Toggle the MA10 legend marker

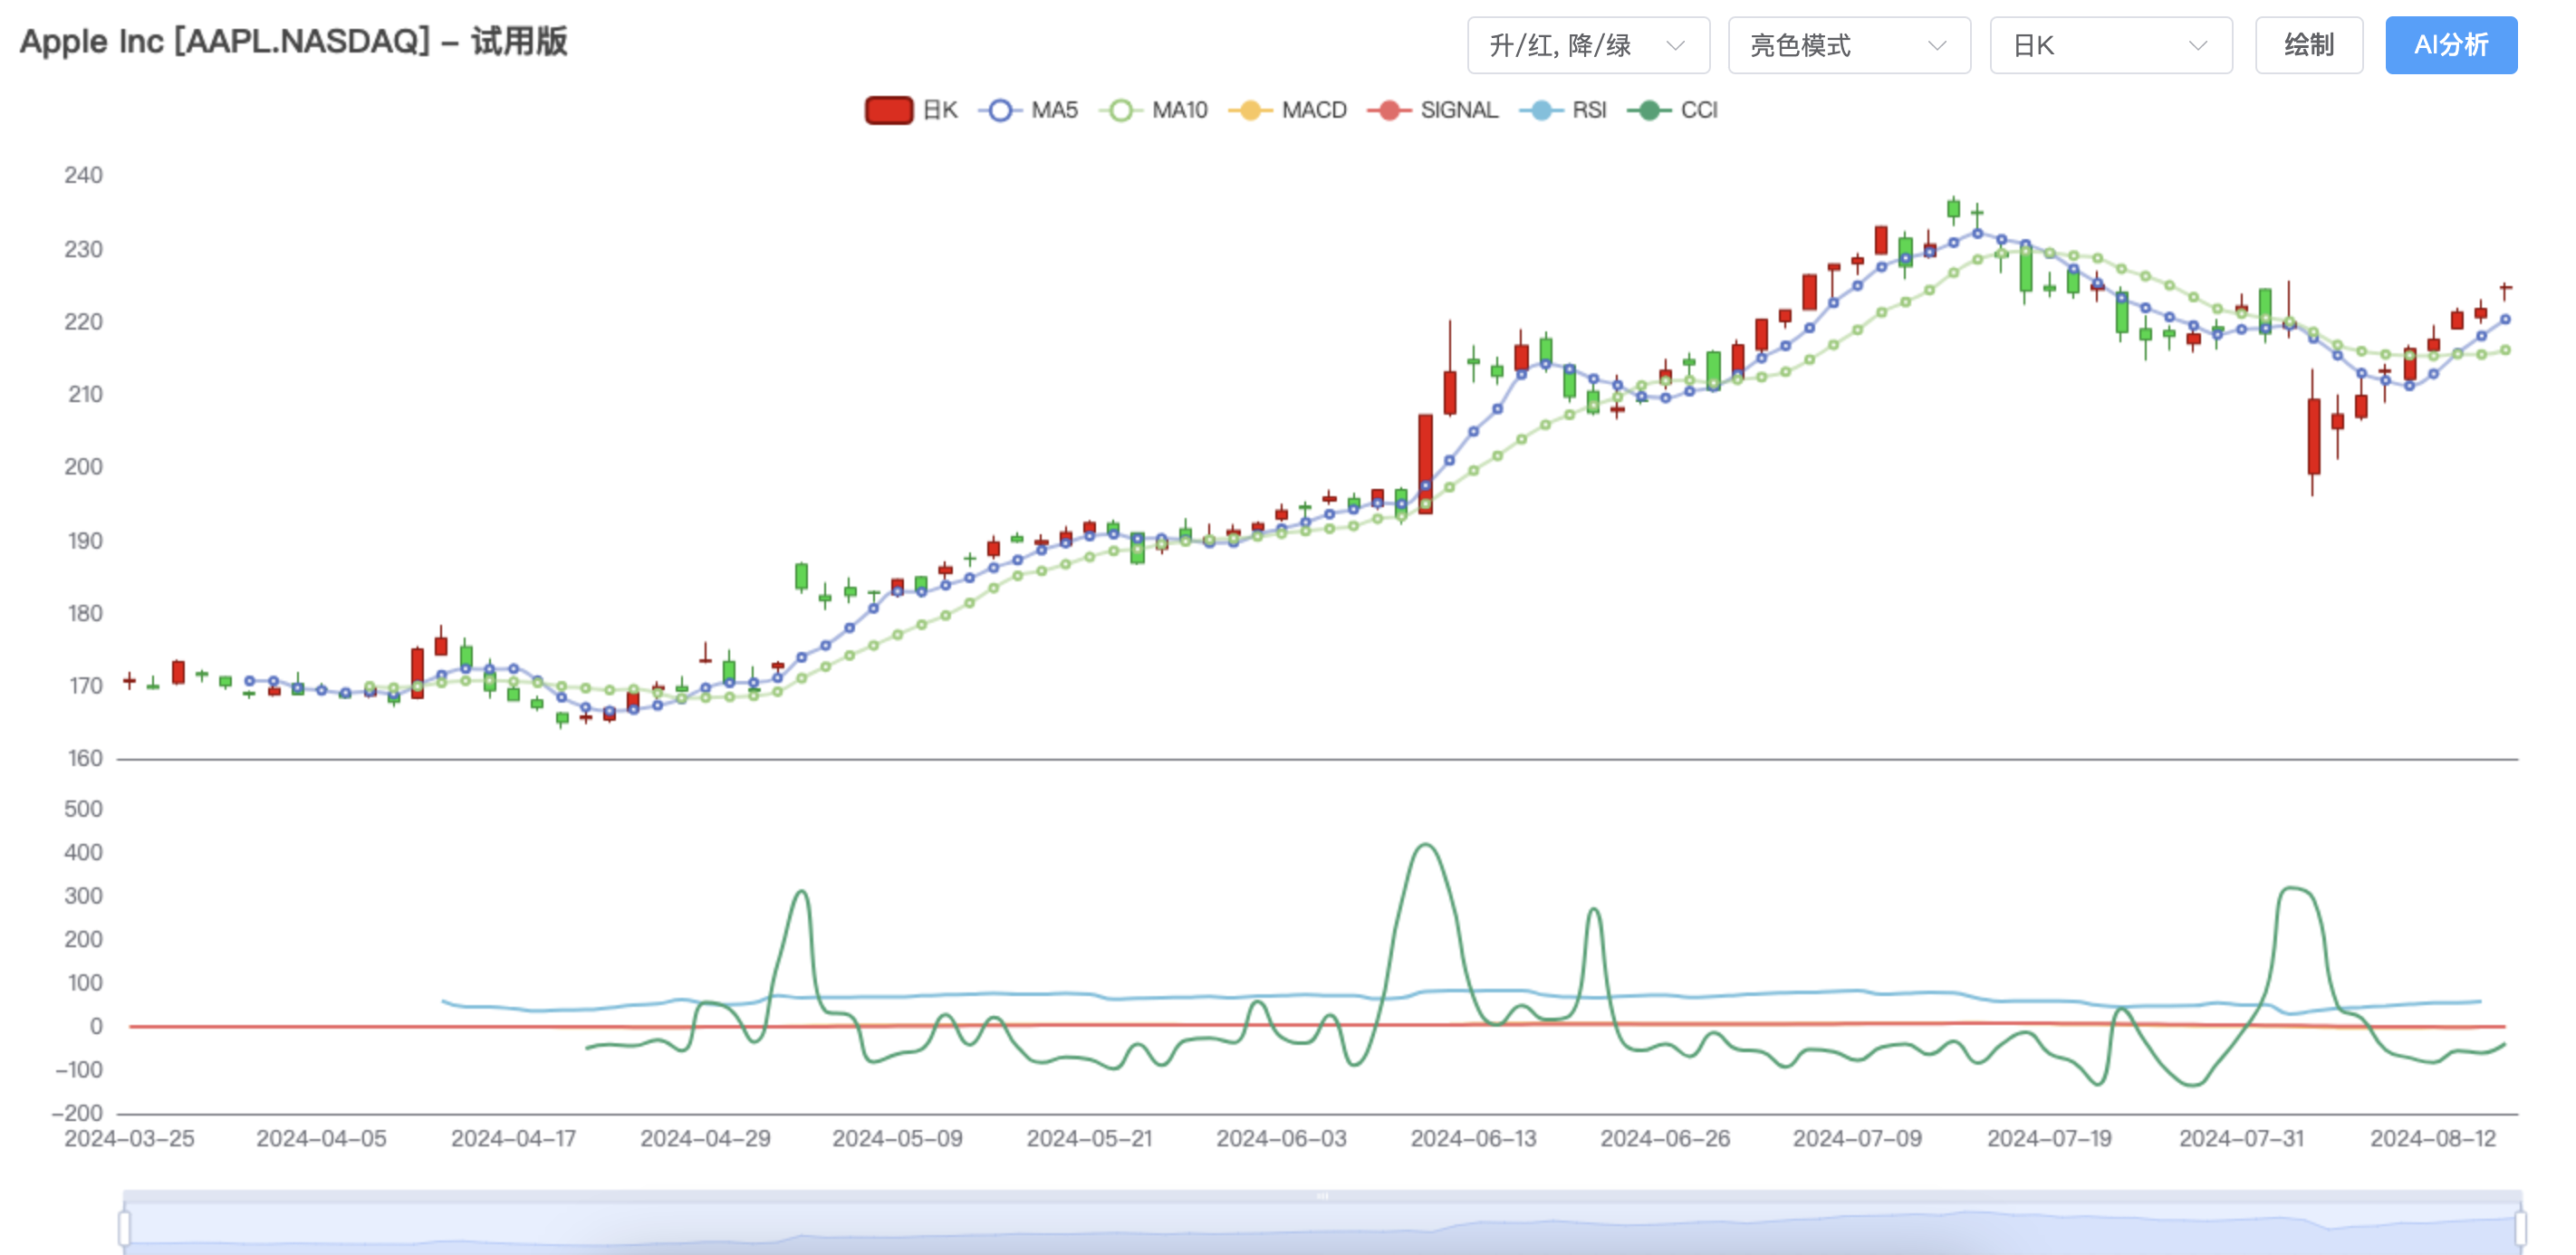click(1121, 110)
